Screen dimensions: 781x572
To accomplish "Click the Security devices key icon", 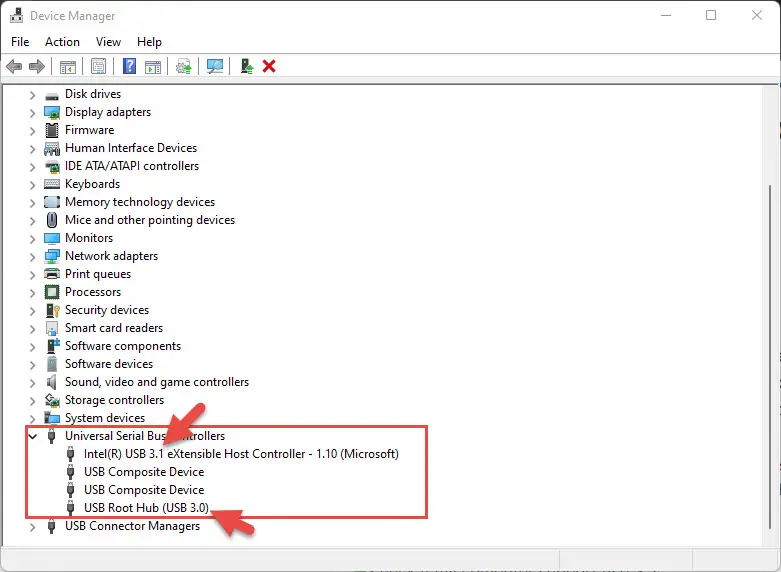I will (x=52, y=310).
